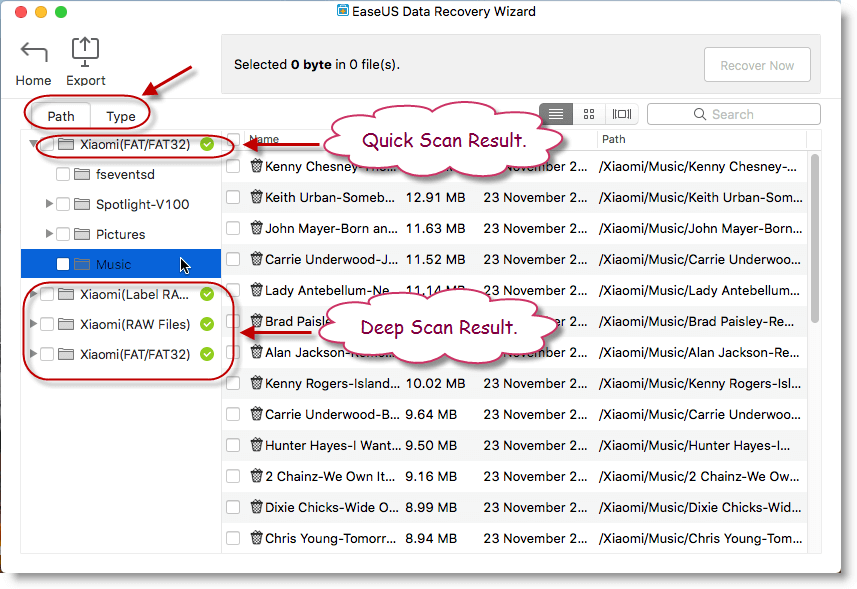This screenshot has height=589, width=857.
Task: Click trash icon next to Keith Urban file
Action: point(256,197)
